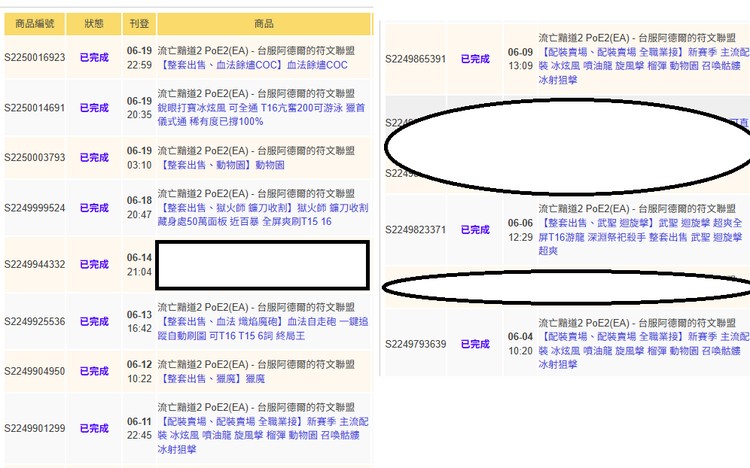Click the 刊登 column header

tap(139, 23)
